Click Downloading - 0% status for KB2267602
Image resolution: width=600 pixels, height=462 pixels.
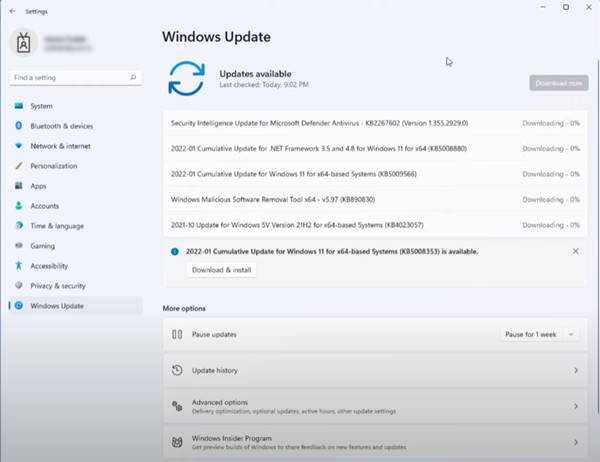(x=551, y=123)
